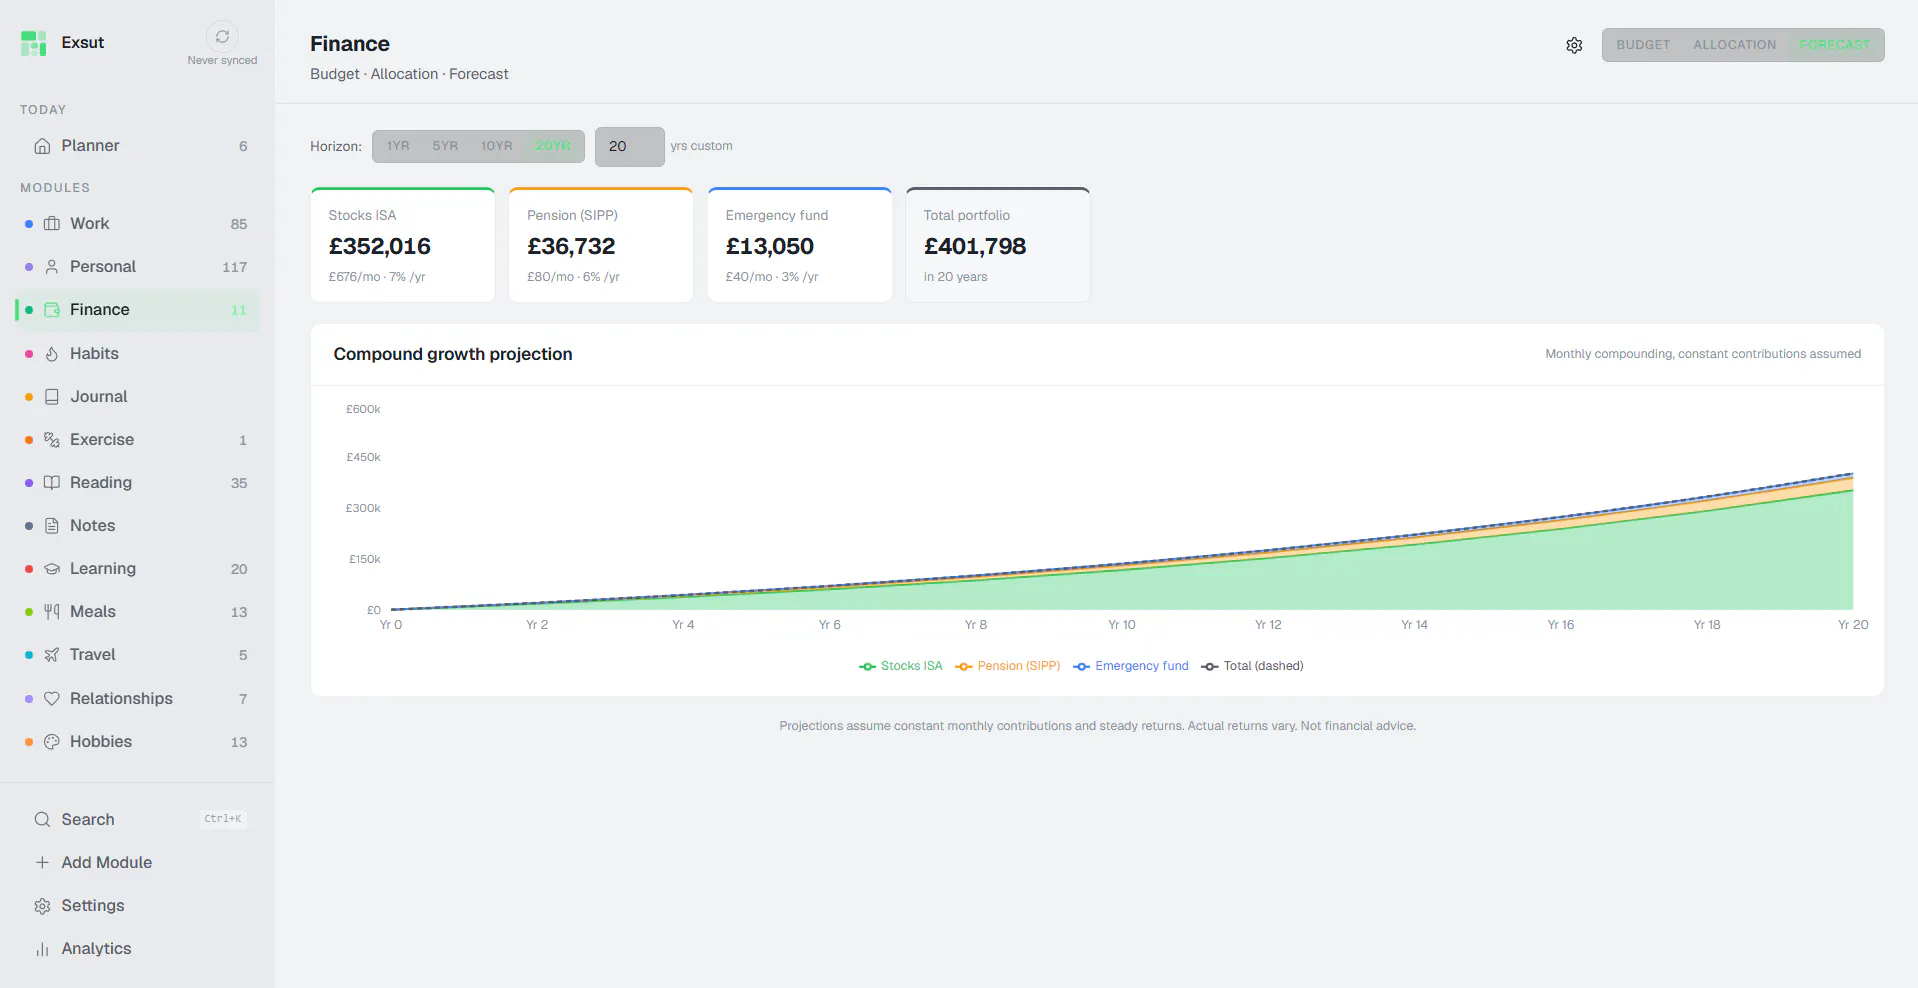Select the 5YR horizon option
The height and width of the screenshot is (988, 1918).
tap(445, 146)
